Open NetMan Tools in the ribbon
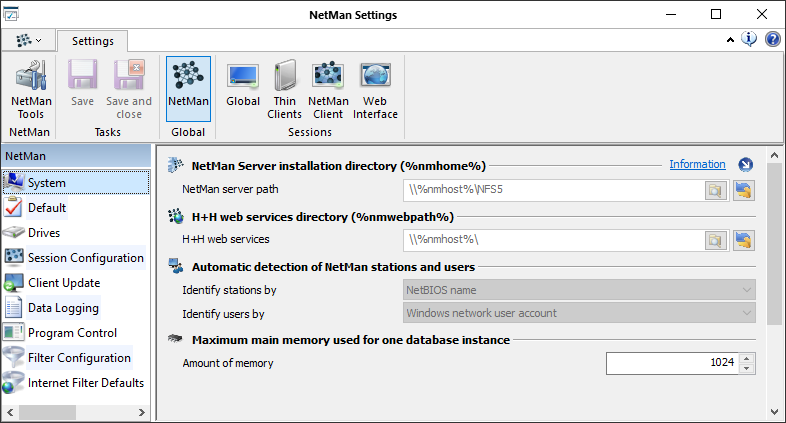 (x=30, y=90)
